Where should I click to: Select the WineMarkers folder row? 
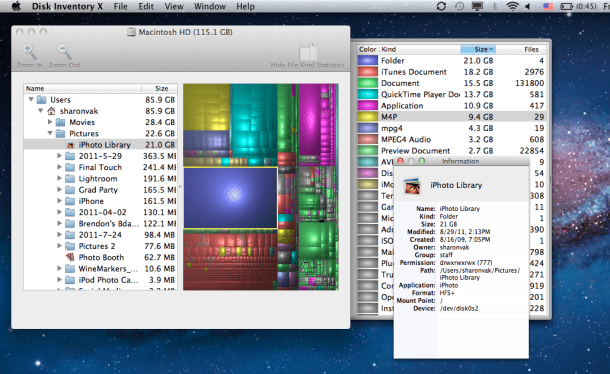[x=100, y=269]
